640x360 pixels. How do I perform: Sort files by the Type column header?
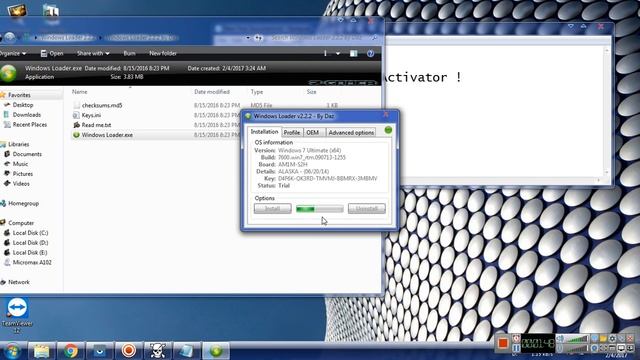(257, 92)
